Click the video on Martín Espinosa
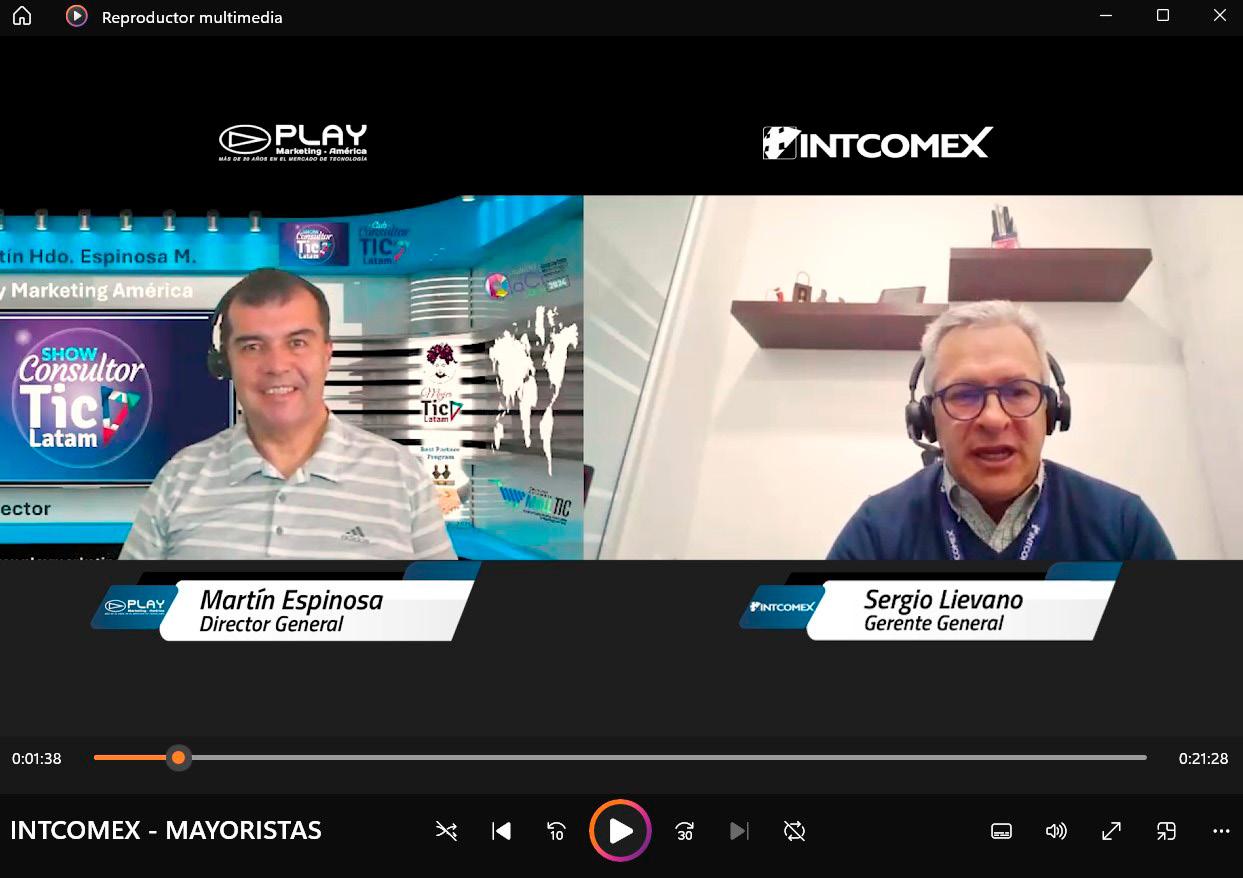1243x878 pixels. click(x=291, y=378)
